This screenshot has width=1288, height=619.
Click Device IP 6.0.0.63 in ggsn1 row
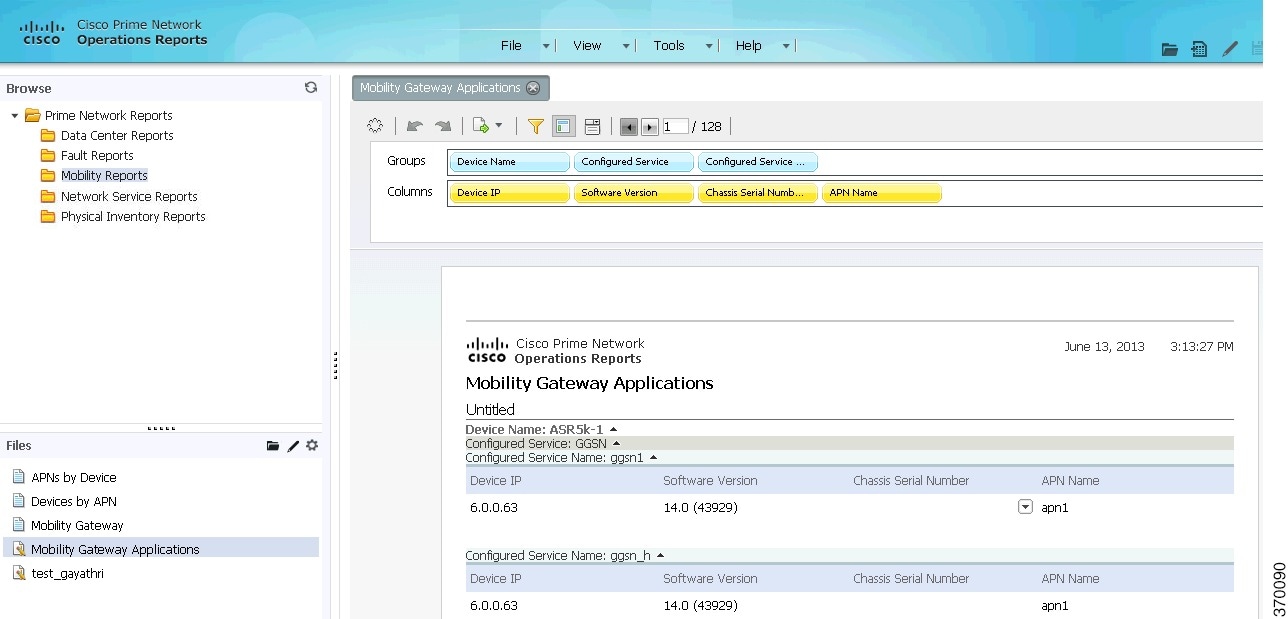coord(494,508)
